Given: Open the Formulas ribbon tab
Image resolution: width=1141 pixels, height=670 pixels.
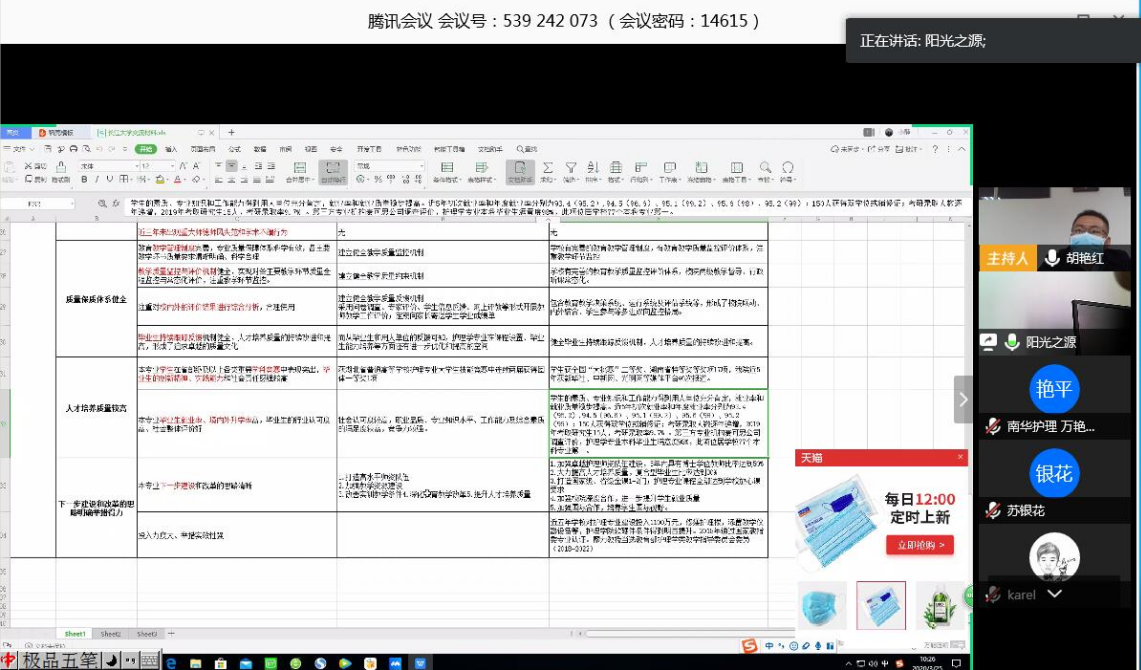Looking at the screenshot, I should coord(234,149).
